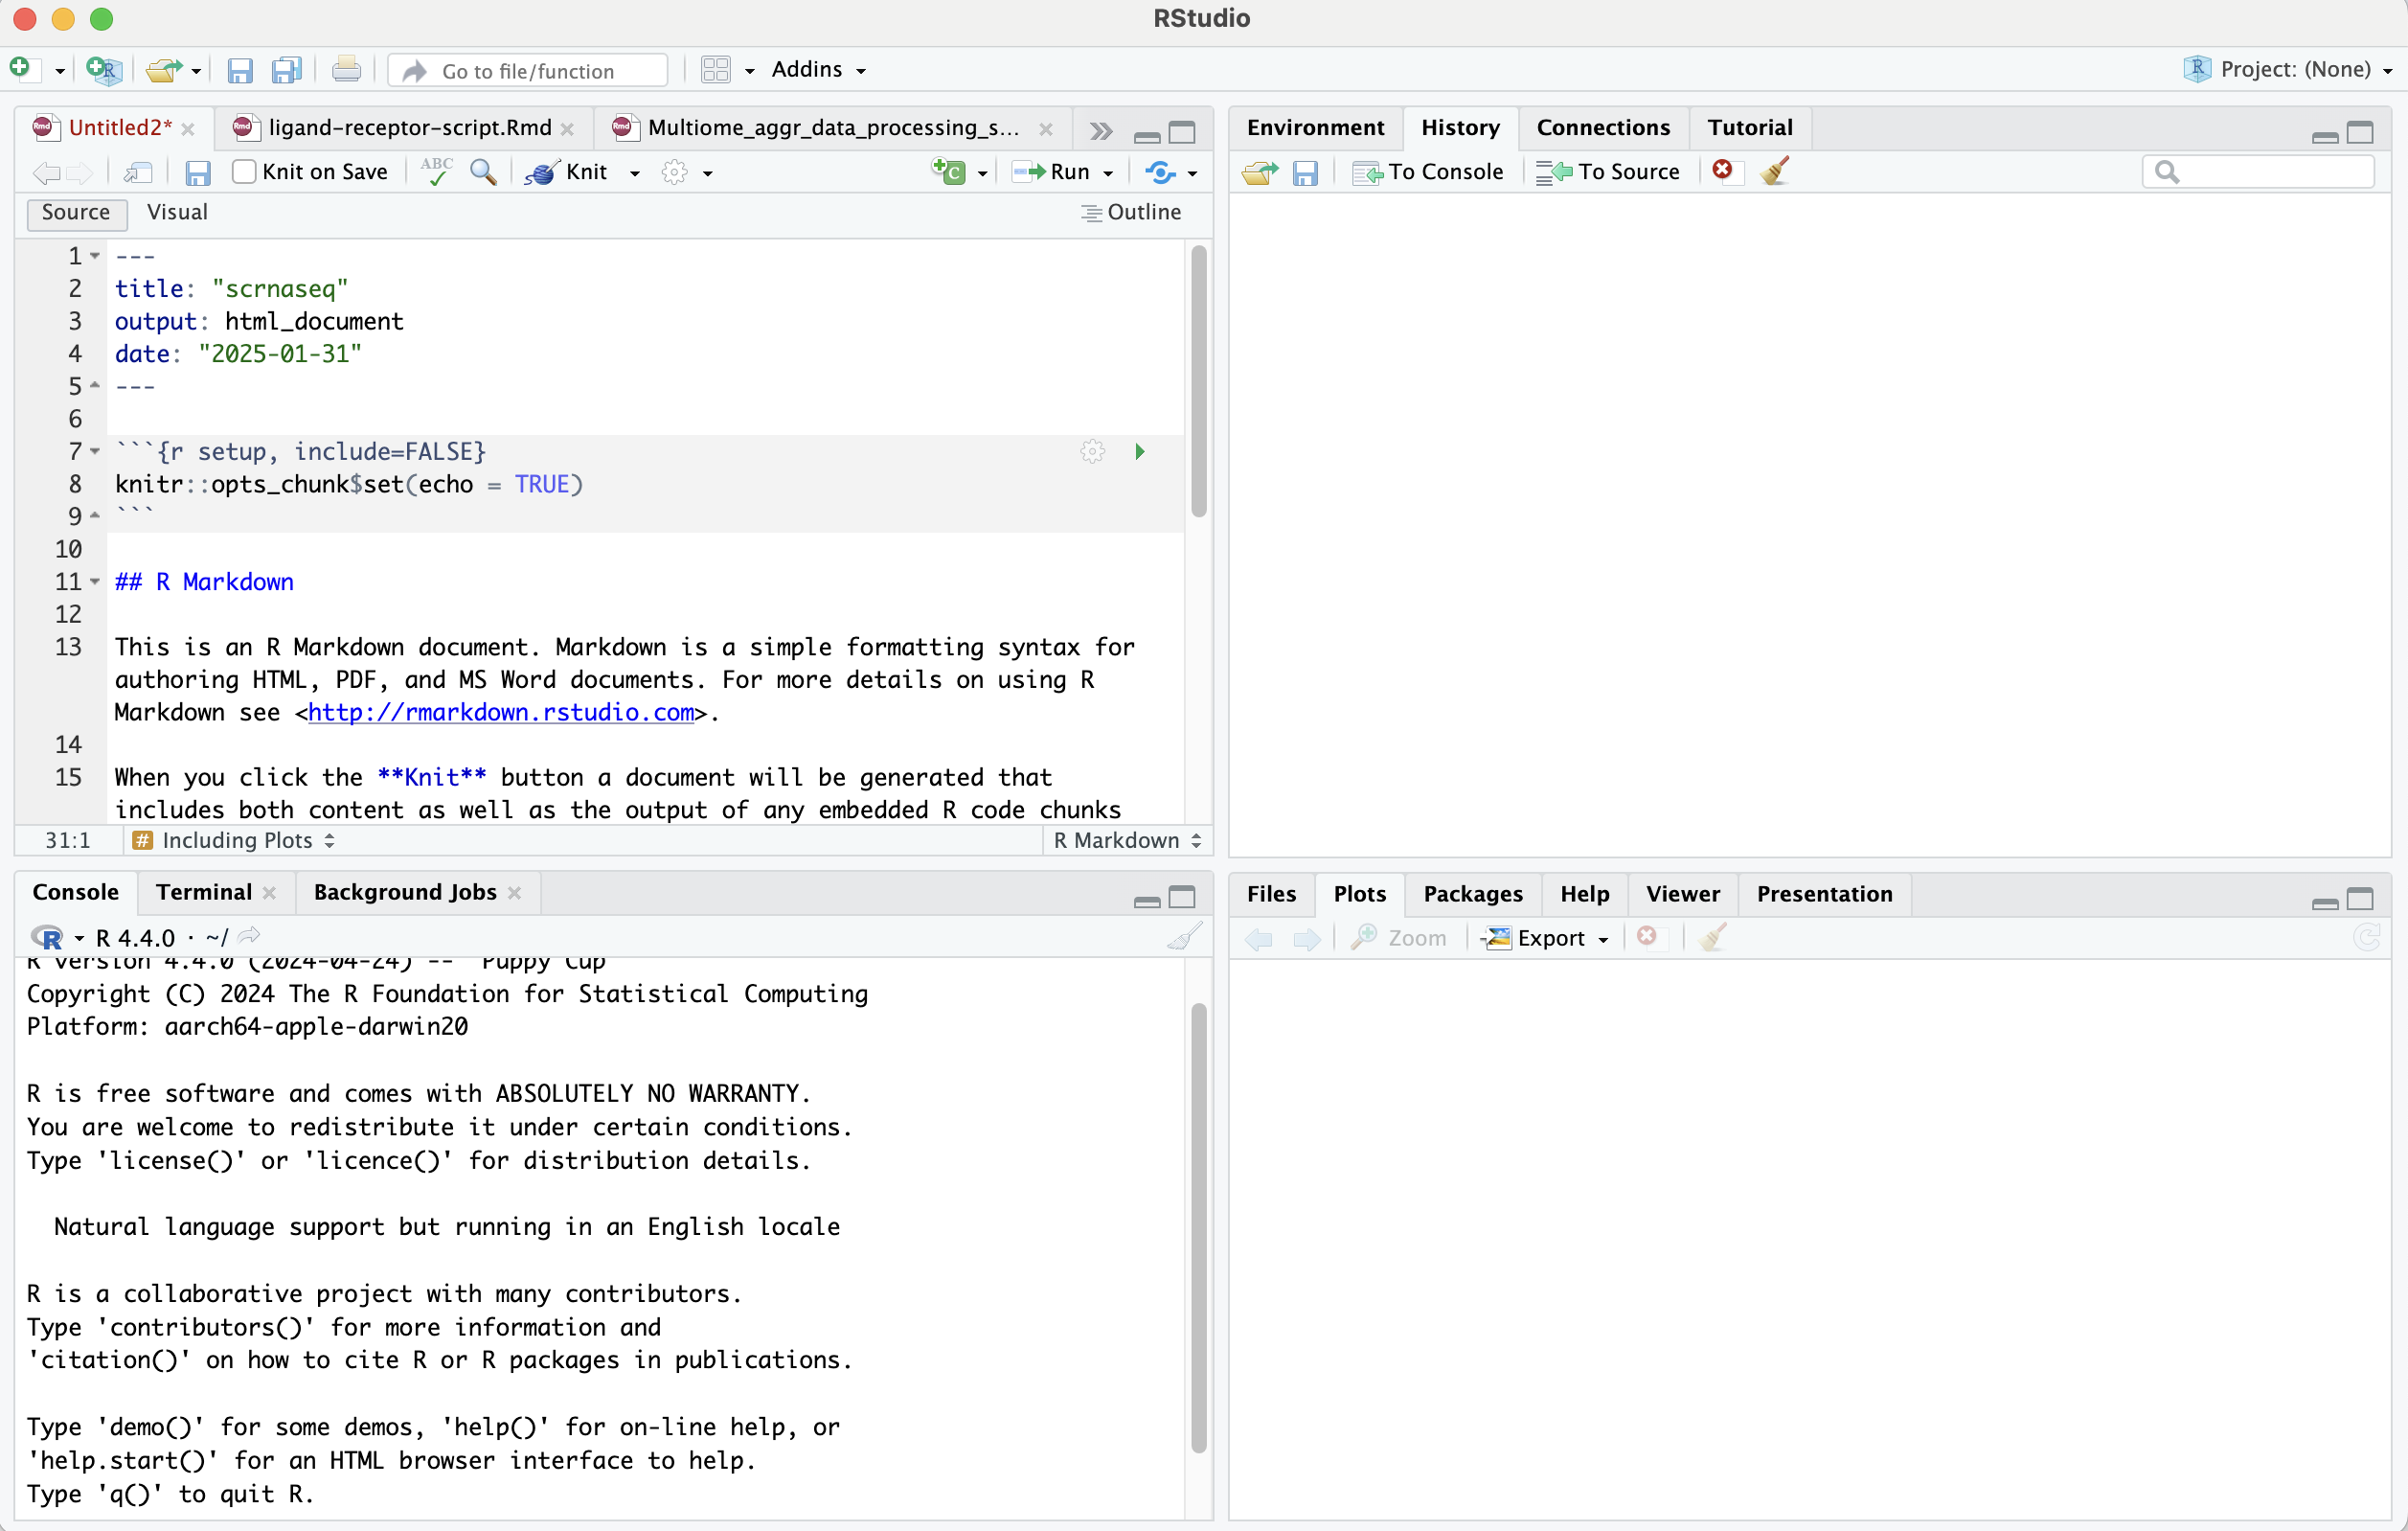Run spell check with ABC icon
This screenshot has width=2408, height=1531.
pyautogui.click(x=436, y=171)
